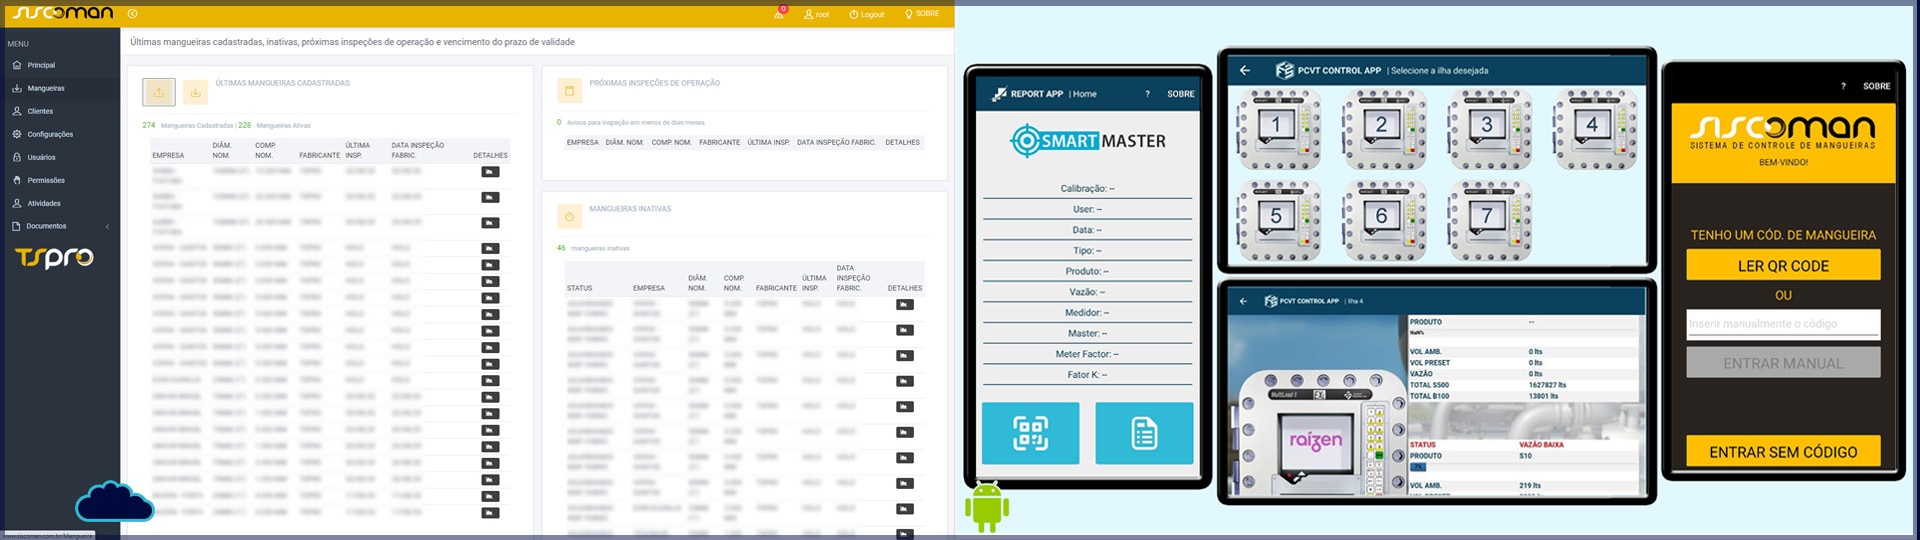Click the upload icon in Últimas Mangueiras Cadastradas
Image resolution: width=1920 pixels, height=540 pixels.
click(x=159, y=92)
